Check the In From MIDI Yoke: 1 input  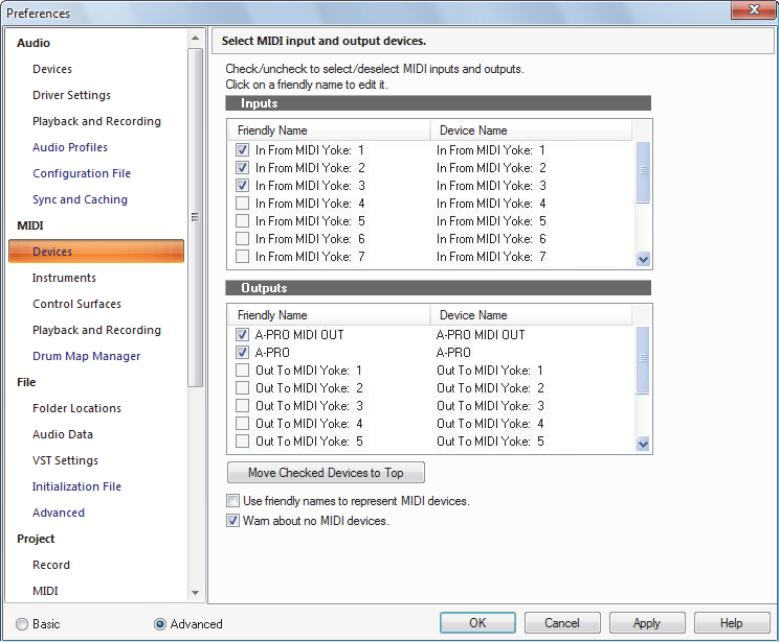point(242,150)
